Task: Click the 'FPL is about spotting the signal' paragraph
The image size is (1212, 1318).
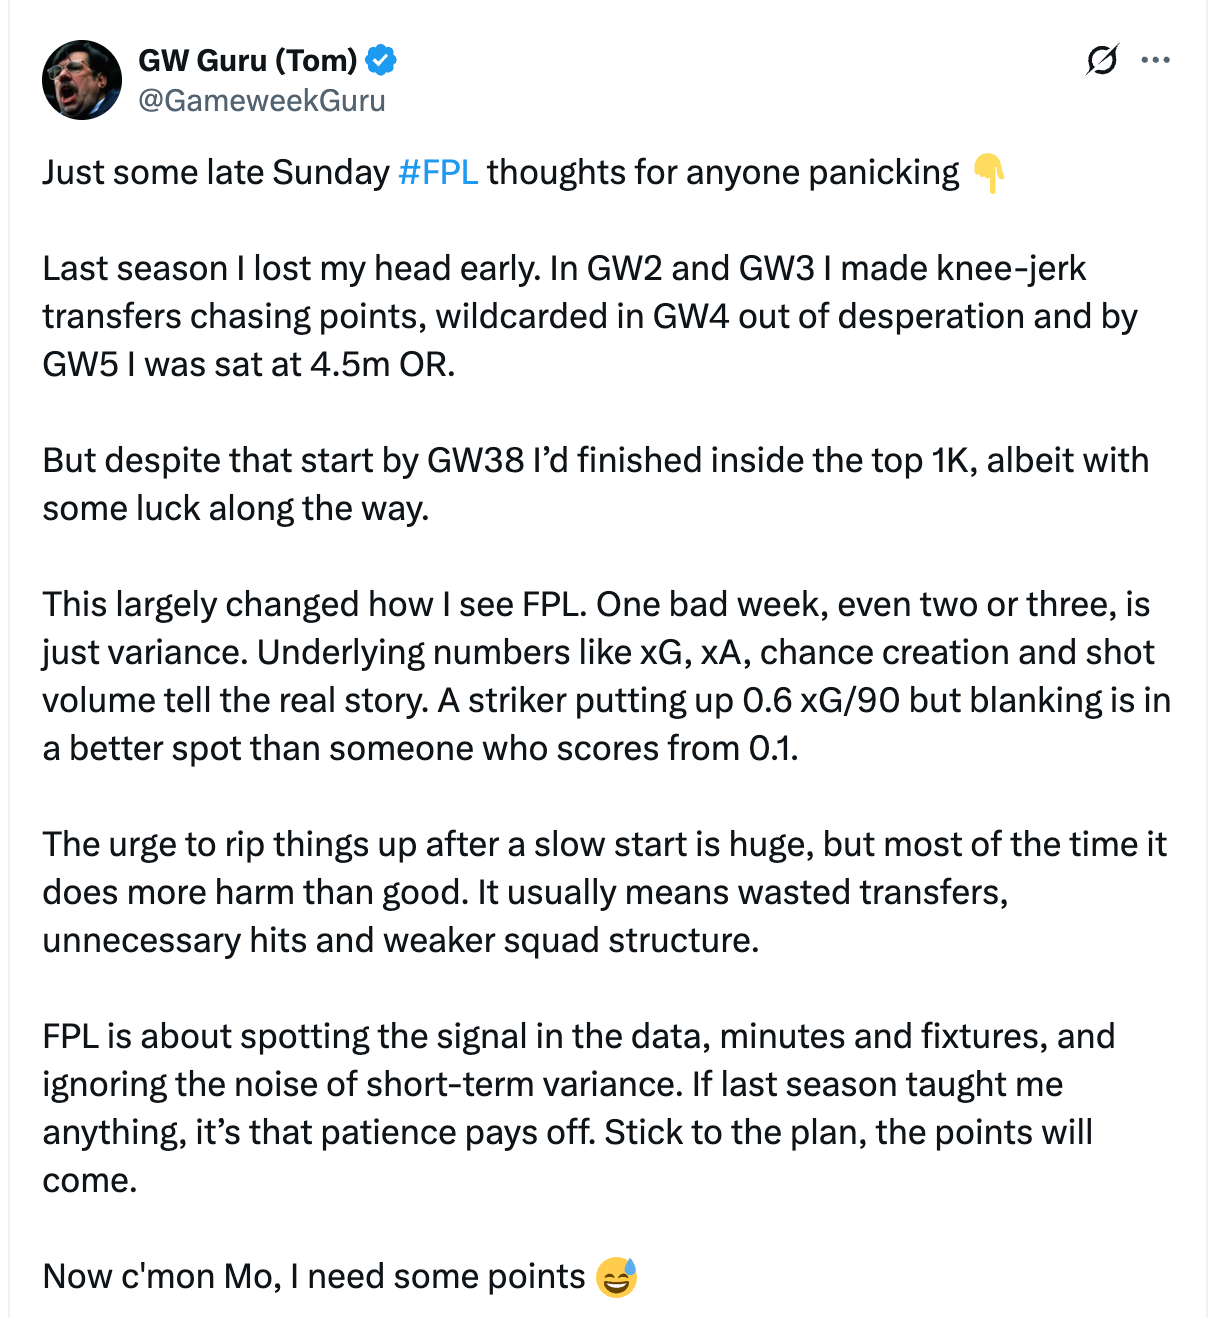Action: [x=578, y=1108]
